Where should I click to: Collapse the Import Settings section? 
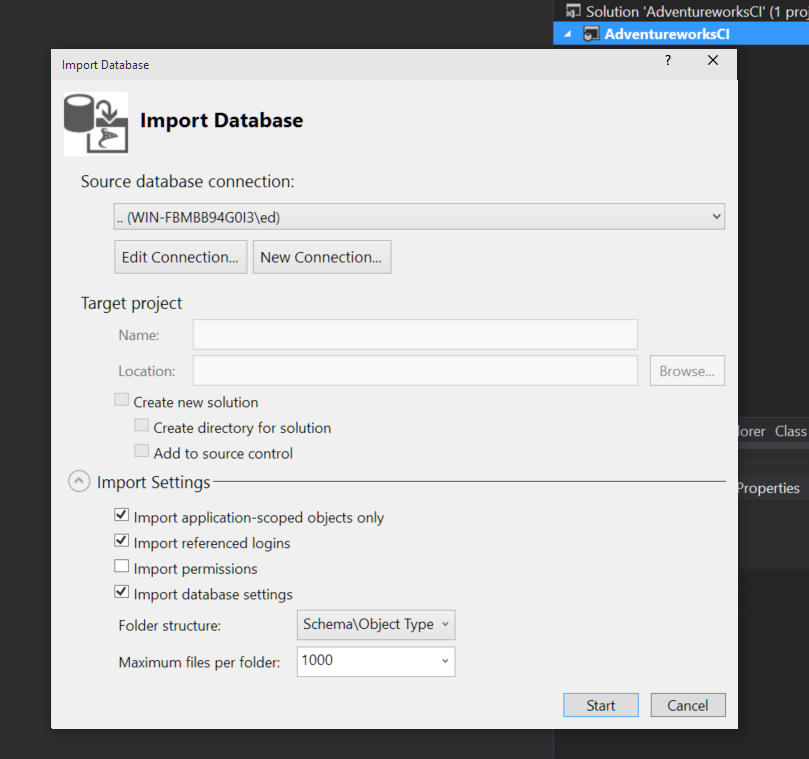pos(79,481)
